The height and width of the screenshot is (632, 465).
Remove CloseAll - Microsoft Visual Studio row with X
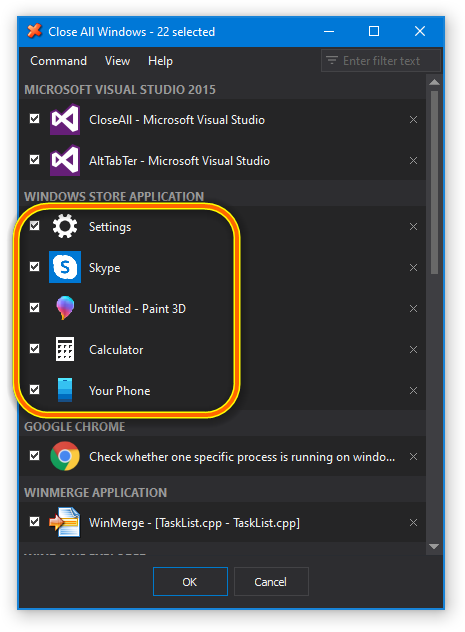click(413, 120)
